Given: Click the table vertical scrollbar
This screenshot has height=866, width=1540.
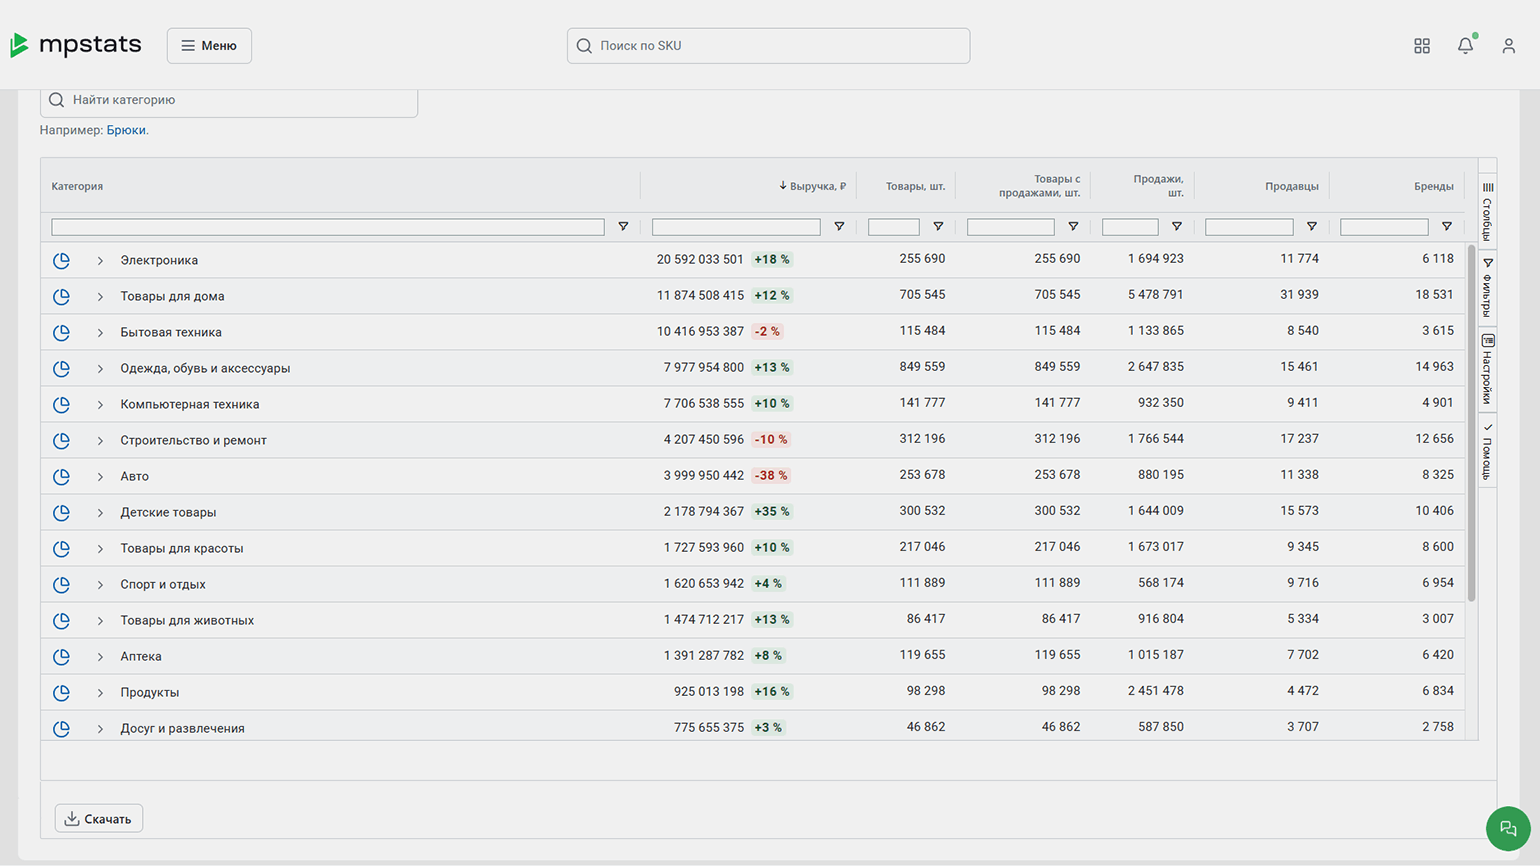Looking at the screenshot, I should 1471,422.
